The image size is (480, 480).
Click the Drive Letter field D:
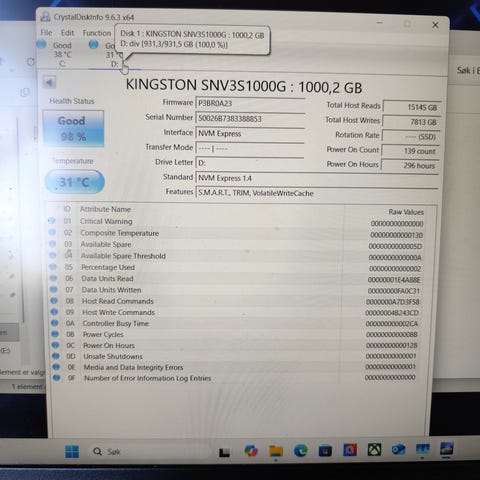click(250, 163)
